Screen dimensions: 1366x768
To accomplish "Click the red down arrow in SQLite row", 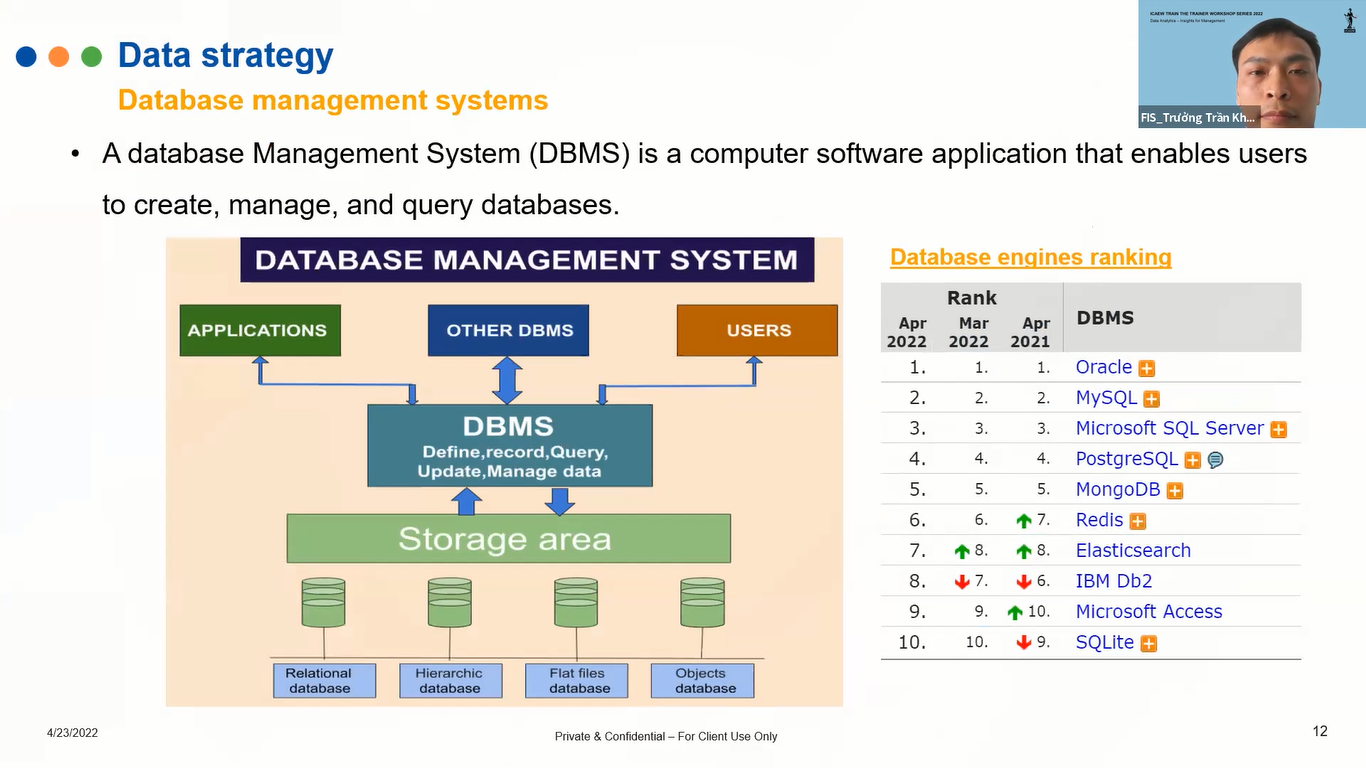I will [1023, 643].
